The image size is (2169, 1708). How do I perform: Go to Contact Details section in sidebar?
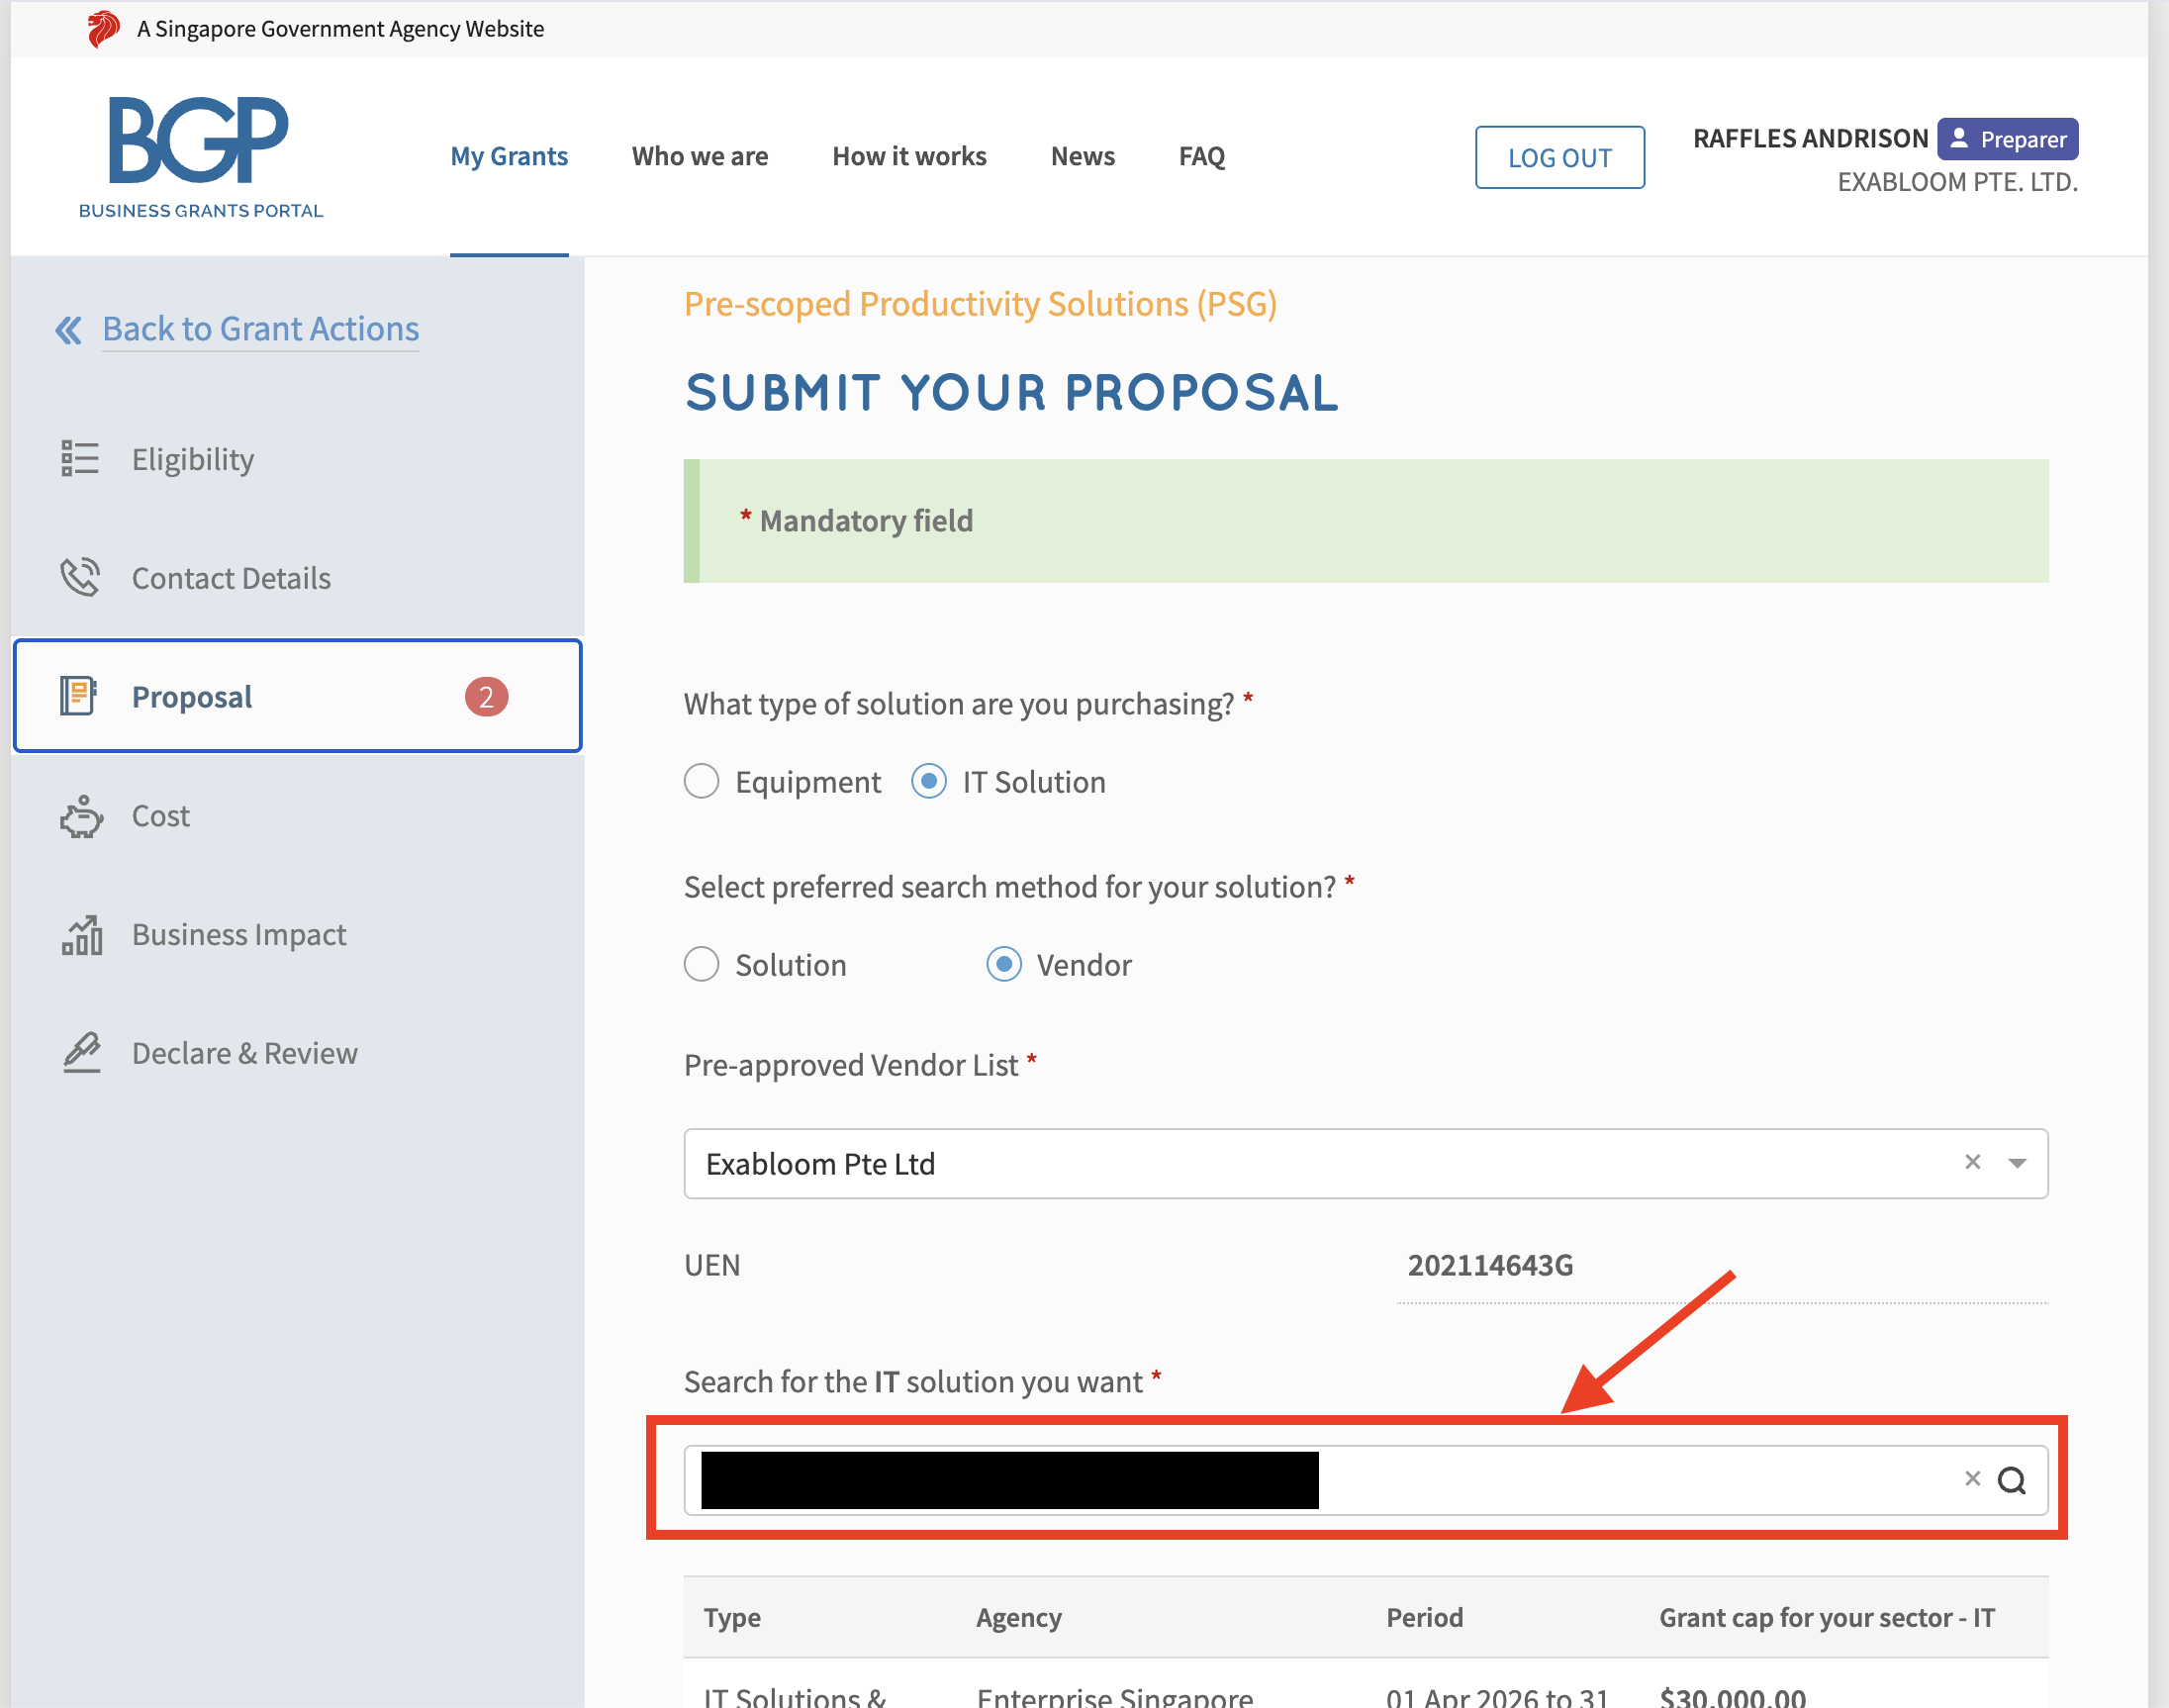[298, 578]
